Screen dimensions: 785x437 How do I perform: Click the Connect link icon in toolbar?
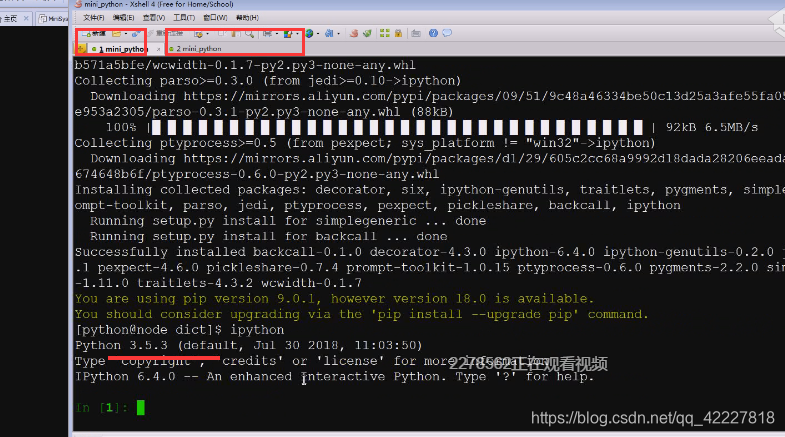(x=136, y=34)
